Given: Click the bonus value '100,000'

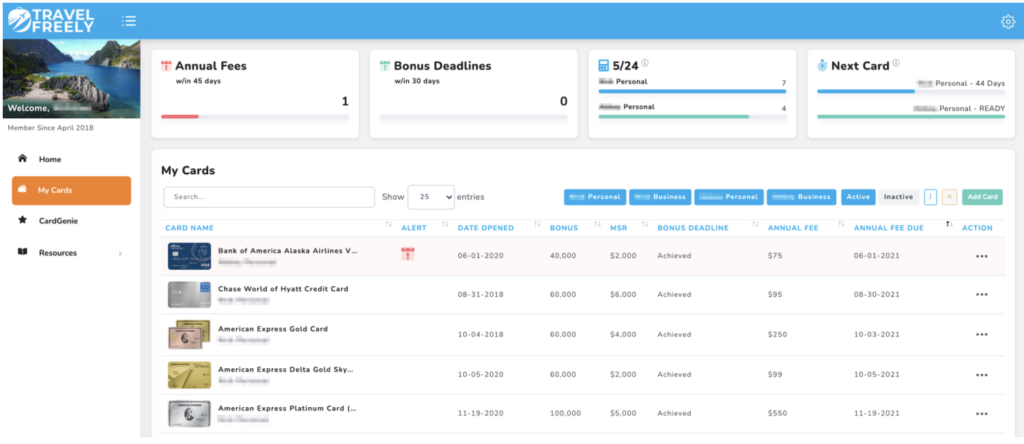Looking at the screenshot, I should [566, 413].
